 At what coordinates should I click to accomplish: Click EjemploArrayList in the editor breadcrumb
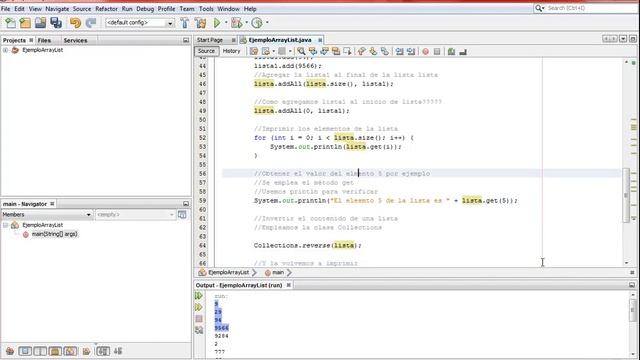click(x=228, y=272)
